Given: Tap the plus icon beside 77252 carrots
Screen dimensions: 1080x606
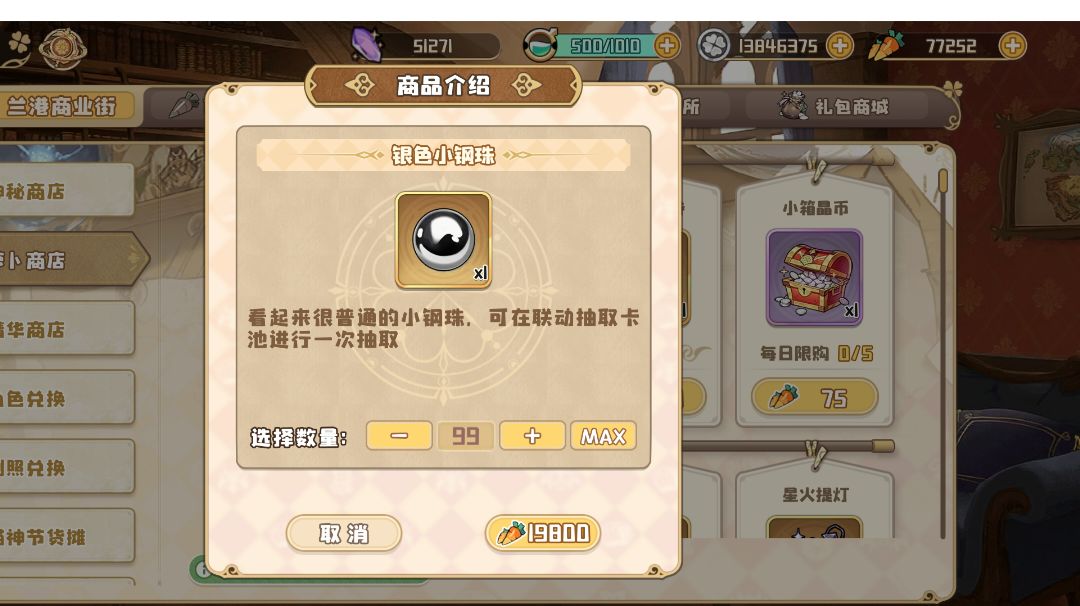Looking at the screenshot, I should point(1012,46).
